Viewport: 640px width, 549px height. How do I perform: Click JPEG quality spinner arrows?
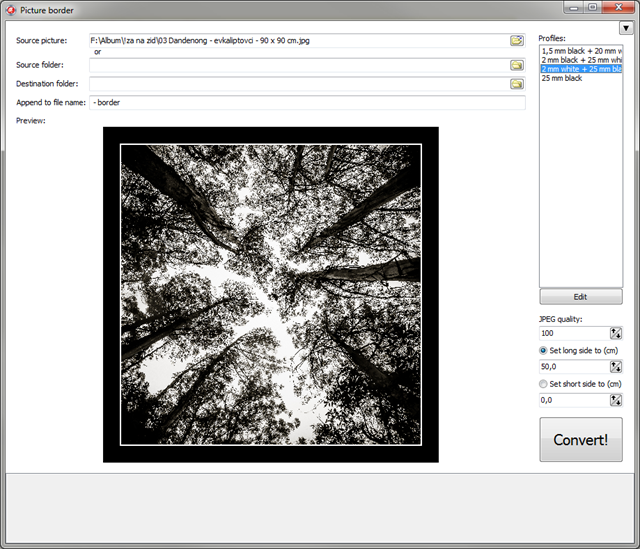(616, 333)
